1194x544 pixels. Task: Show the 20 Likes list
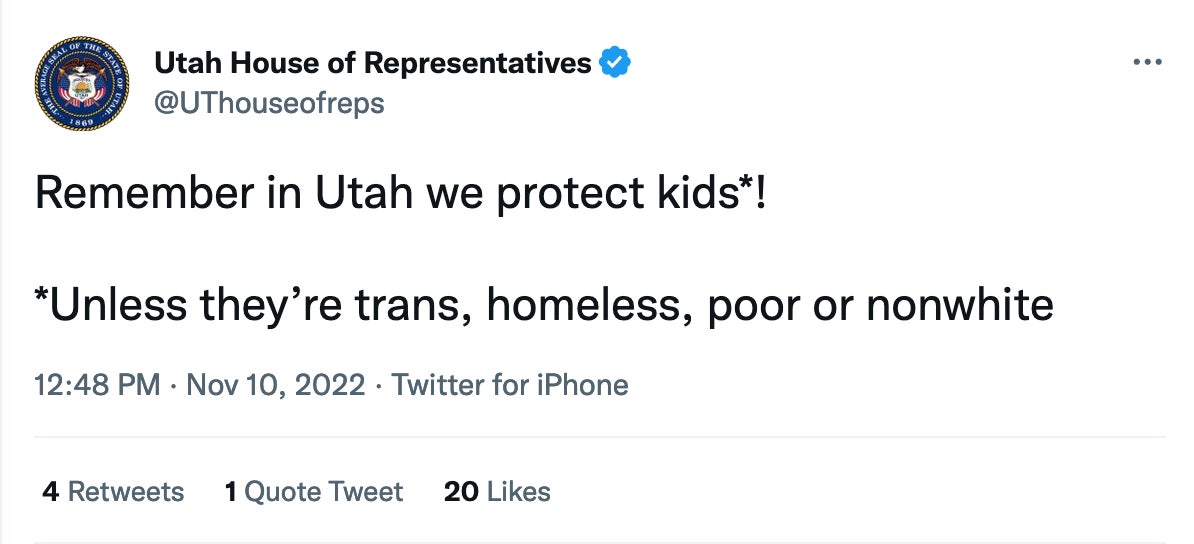pyautogui.click(x=497, y=492)
